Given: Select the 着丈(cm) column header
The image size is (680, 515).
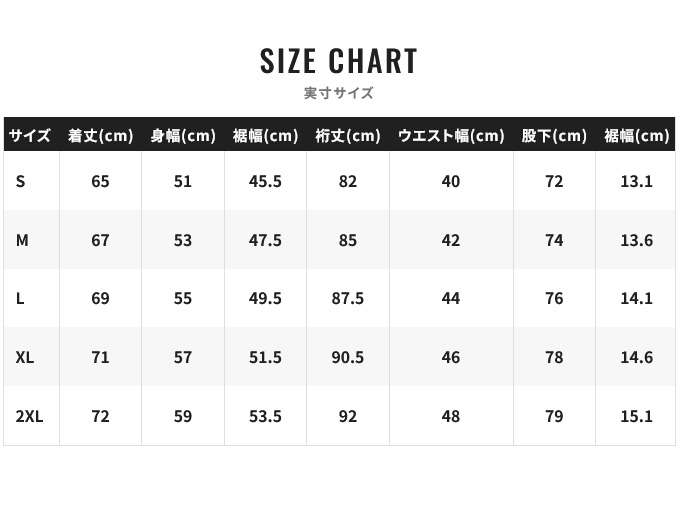Looking at the screenshot, I should (100, 136).
